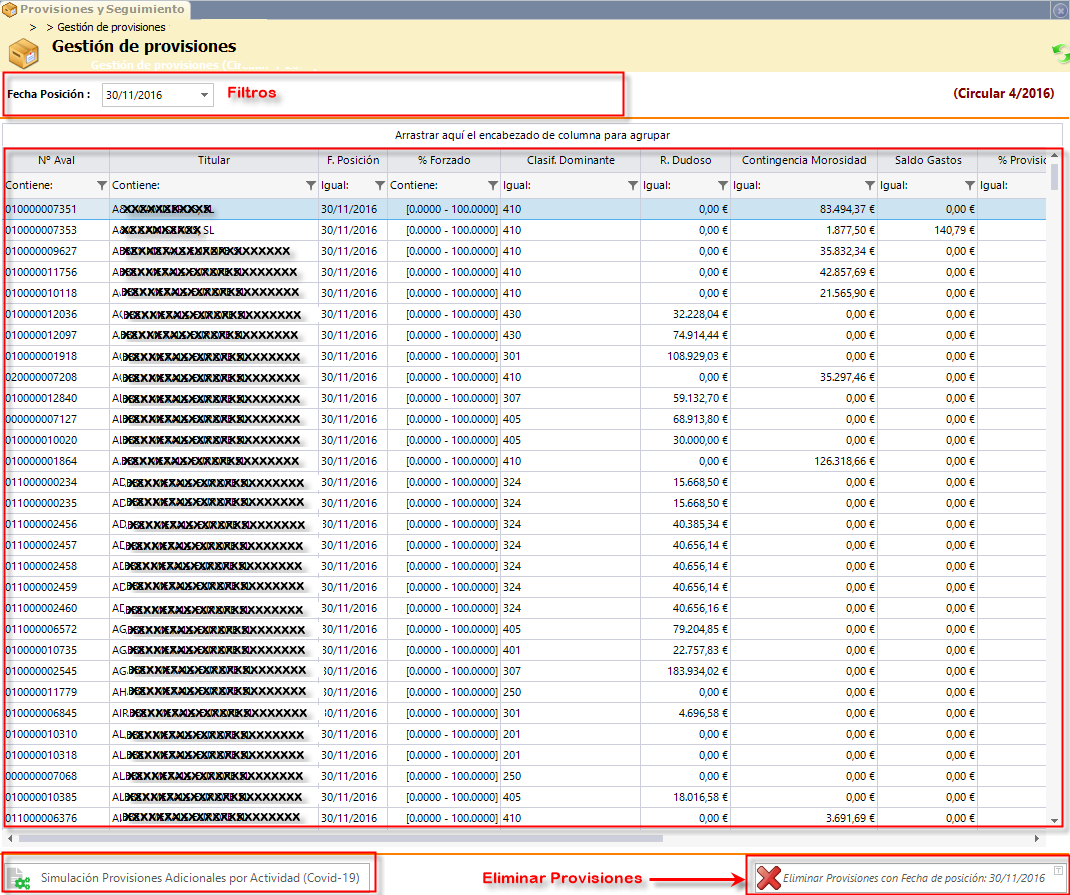This screenshot has width=1070, height=895.
Task: Select the Provisiones y Seguimiento tab
Action: point(96,10)
